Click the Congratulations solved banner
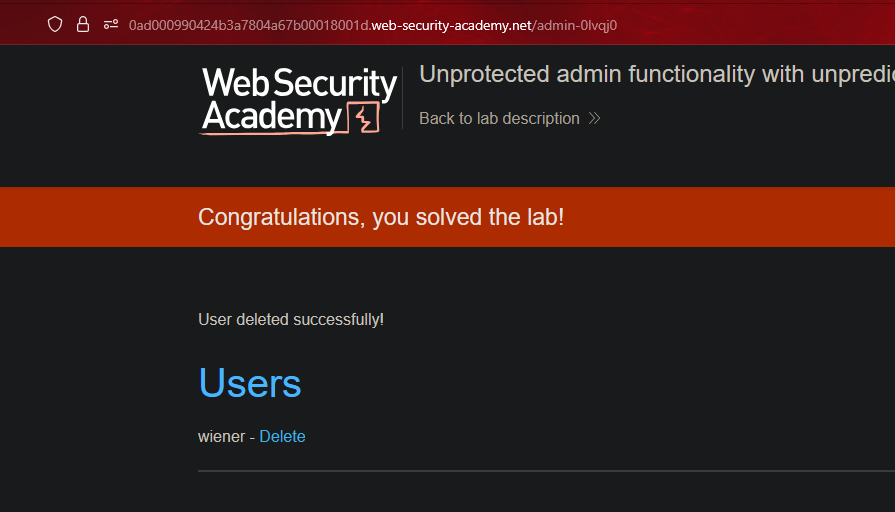This screenshot has width=895, height=512. pyautogui.click(x=381, y=216)
